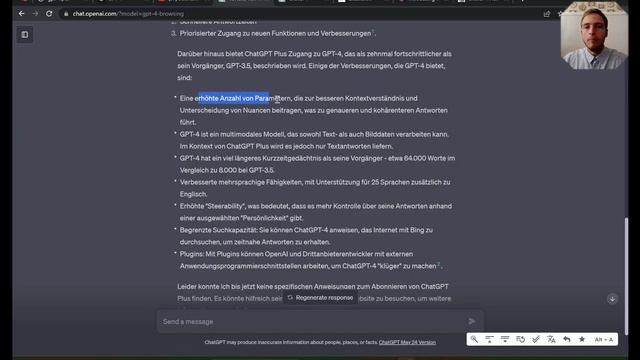Jump to bottom with the down-arrow button
Viewport: 640px width, 360px height.
(x=612, y=299)
